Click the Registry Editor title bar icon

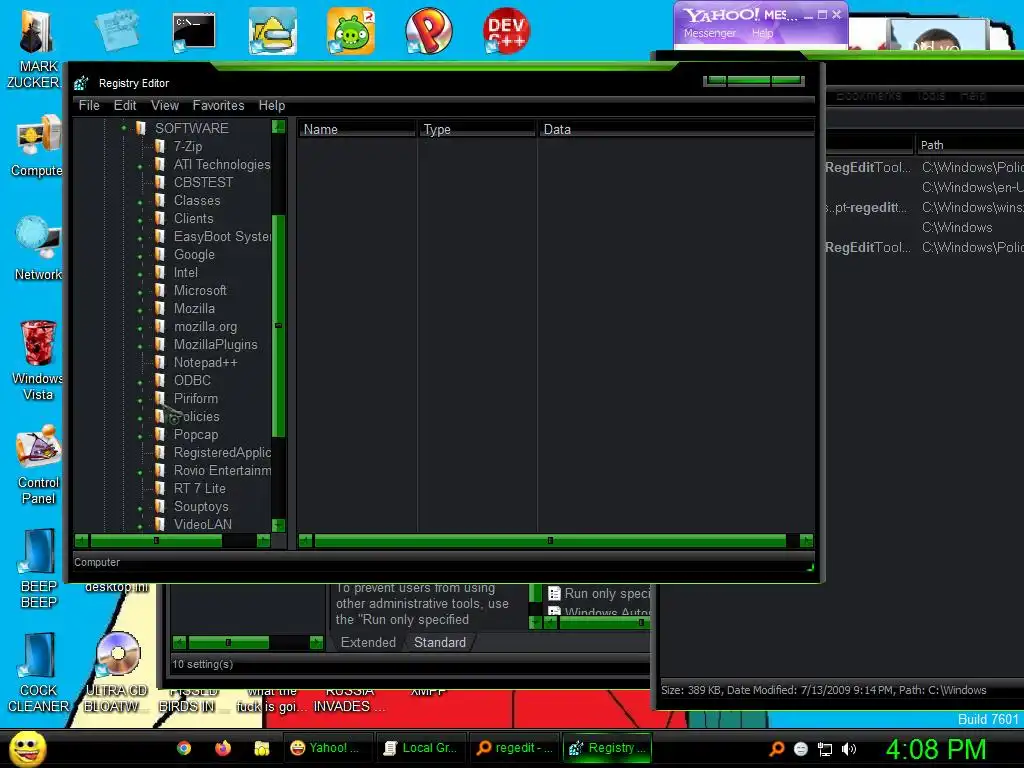81,83
